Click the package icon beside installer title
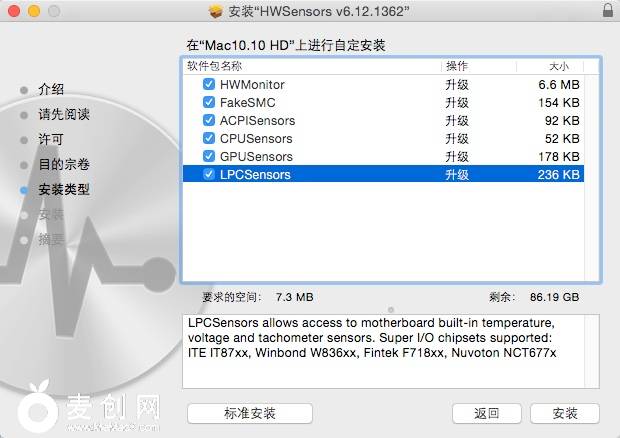620x438 pixels. [x=216, y=11]
